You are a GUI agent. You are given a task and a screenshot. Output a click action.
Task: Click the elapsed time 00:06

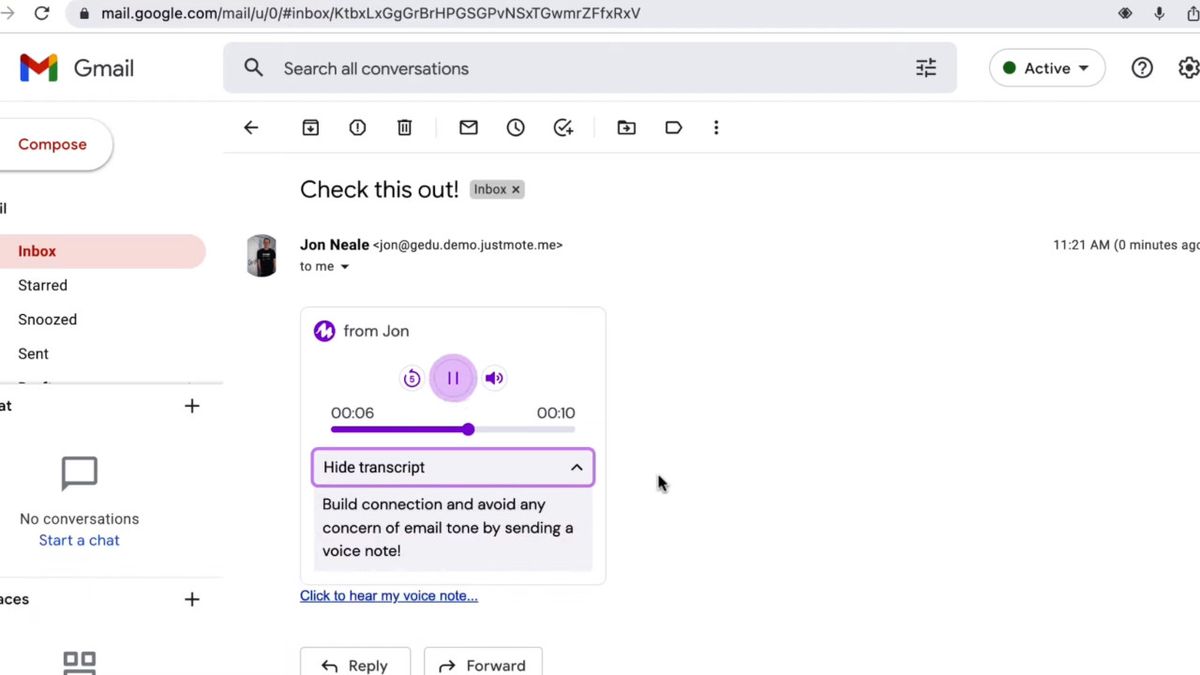point(352,413)
